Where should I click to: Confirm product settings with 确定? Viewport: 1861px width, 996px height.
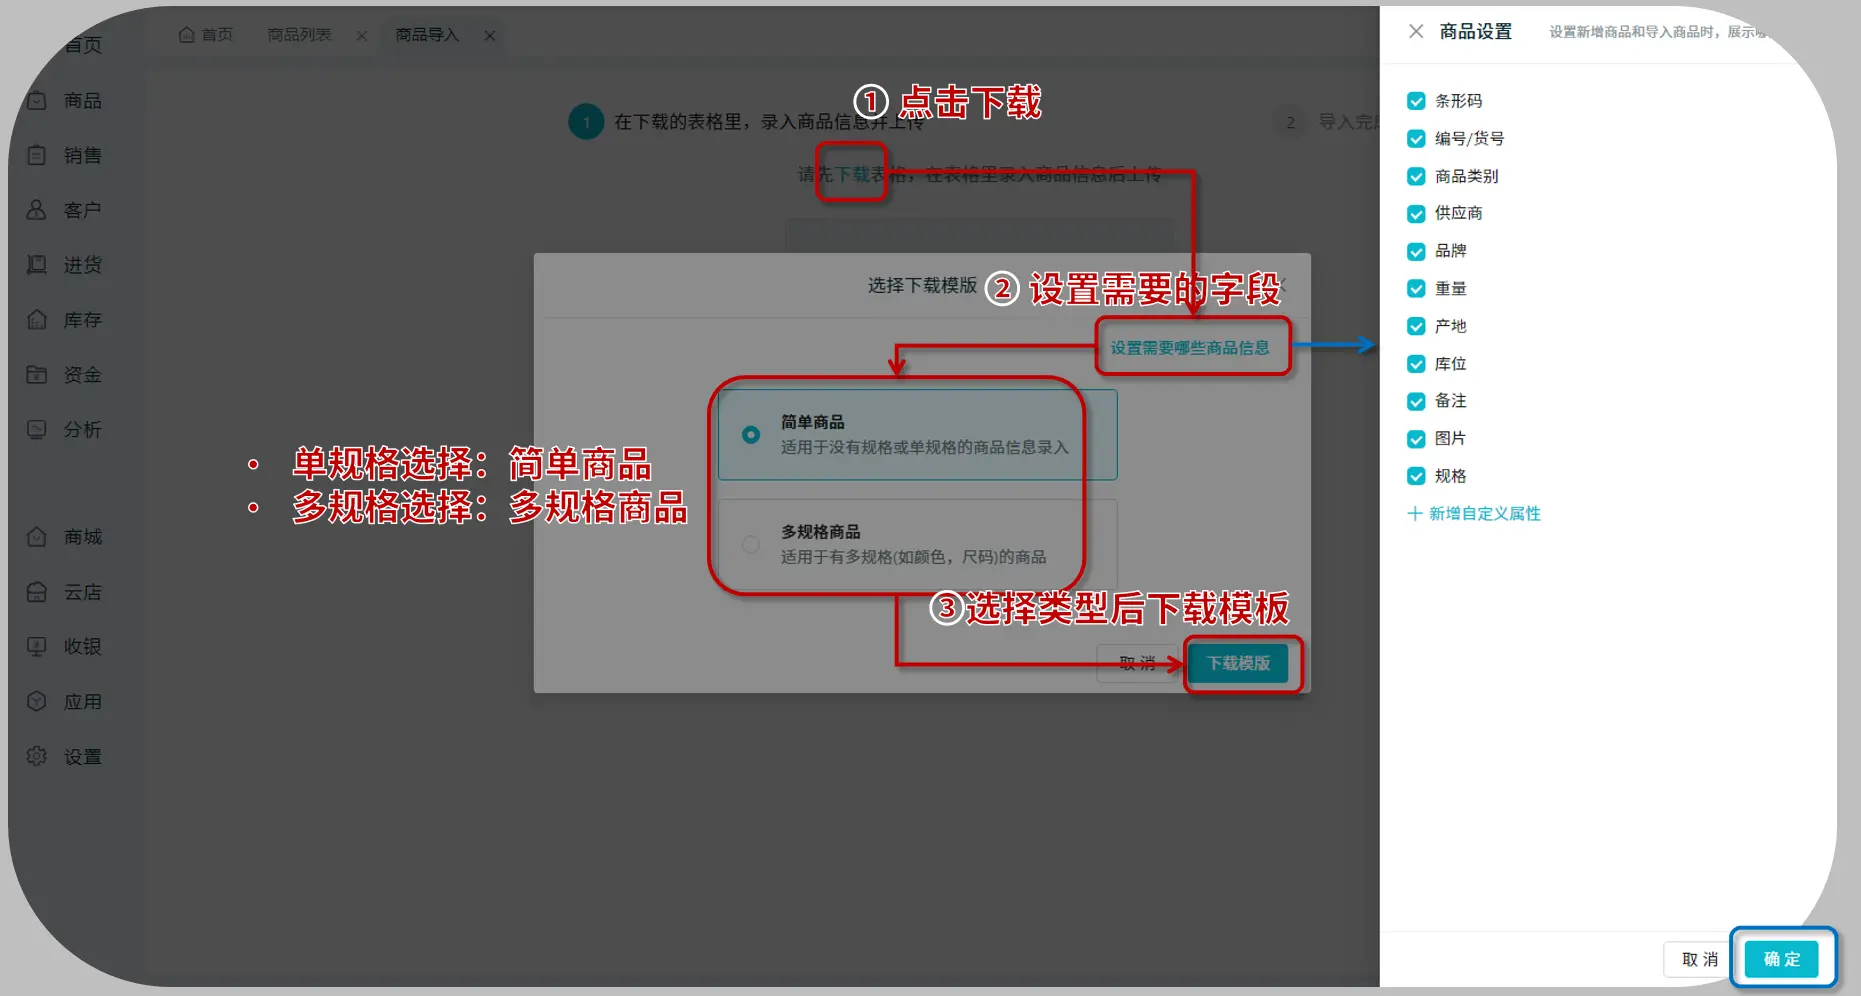1782,959
